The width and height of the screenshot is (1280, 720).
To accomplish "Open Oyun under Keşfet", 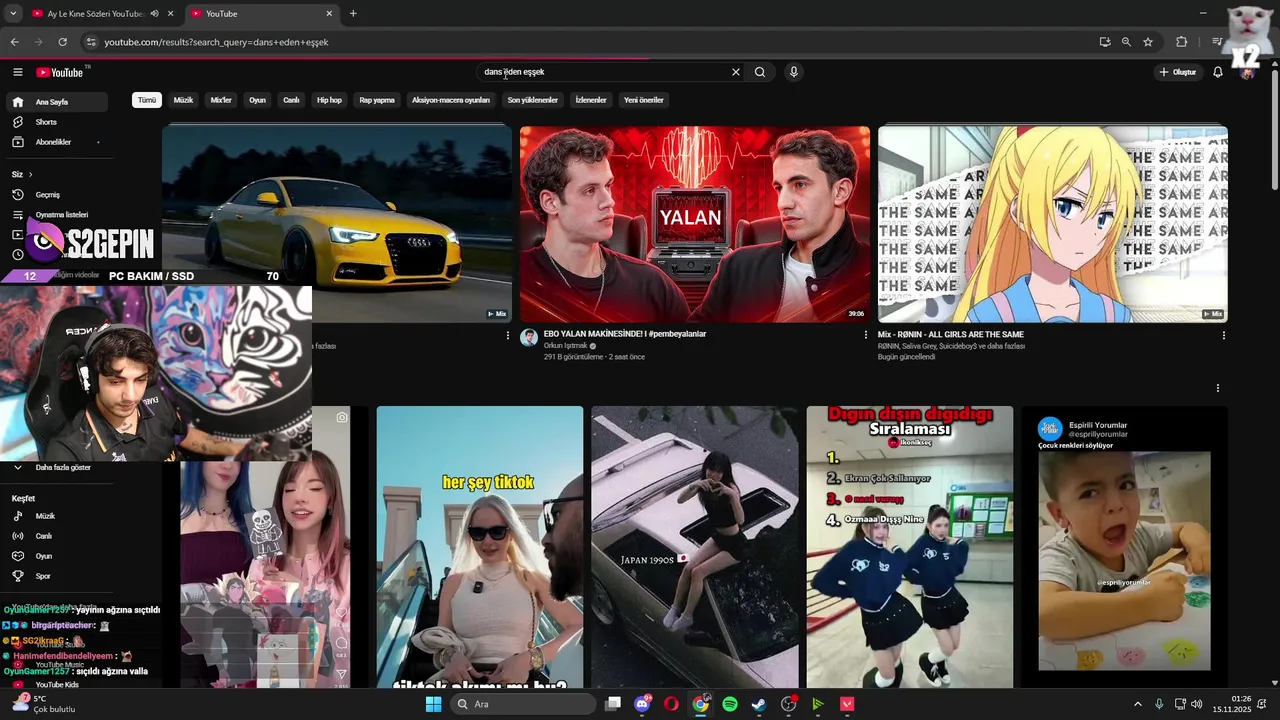I will coord(56,556).
